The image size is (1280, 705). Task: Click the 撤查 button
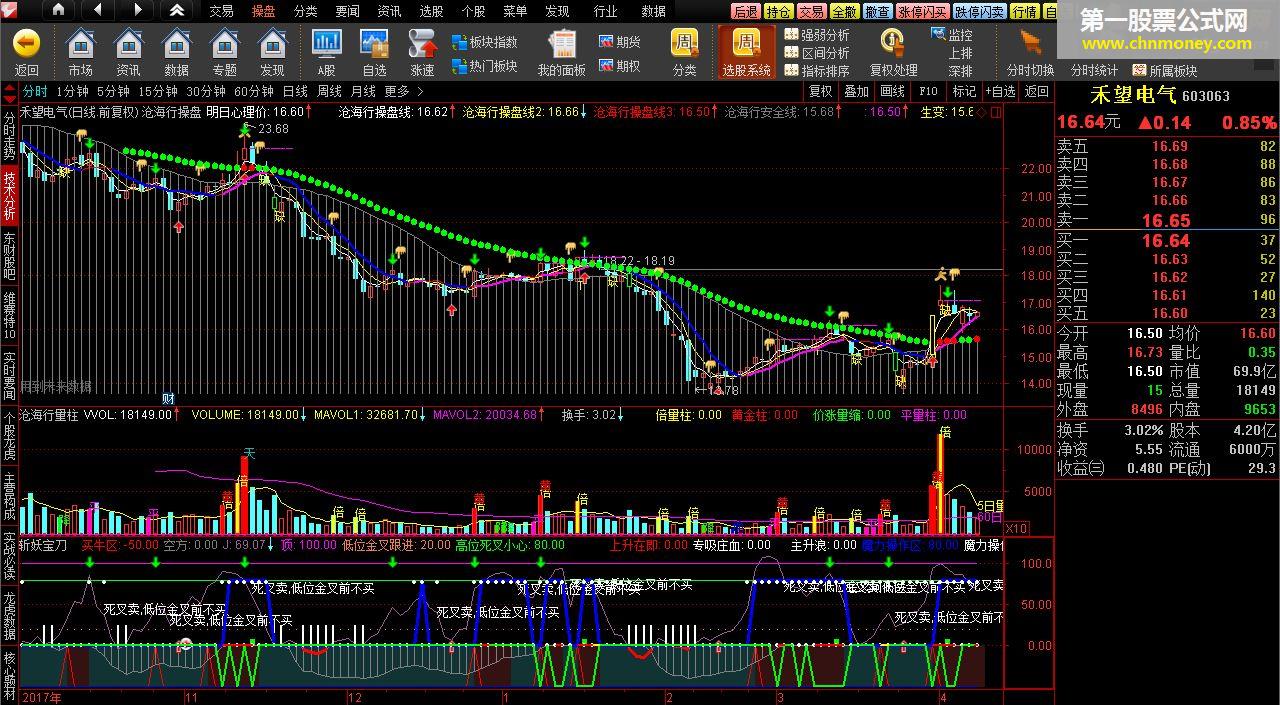click(877, 12)
